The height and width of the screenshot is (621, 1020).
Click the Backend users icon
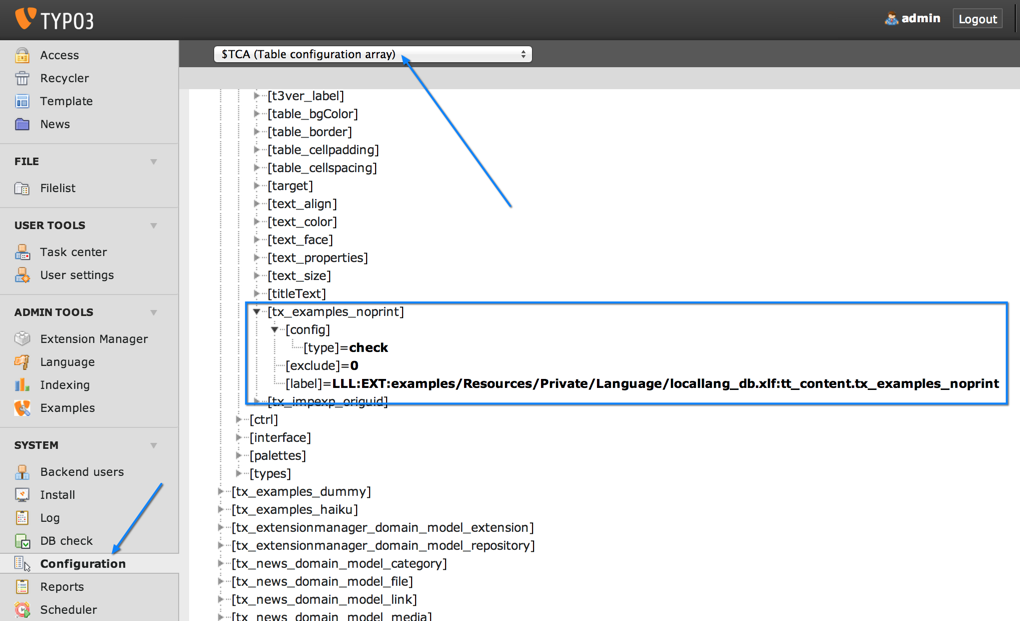pyautogui.click(x=22, y=472)
